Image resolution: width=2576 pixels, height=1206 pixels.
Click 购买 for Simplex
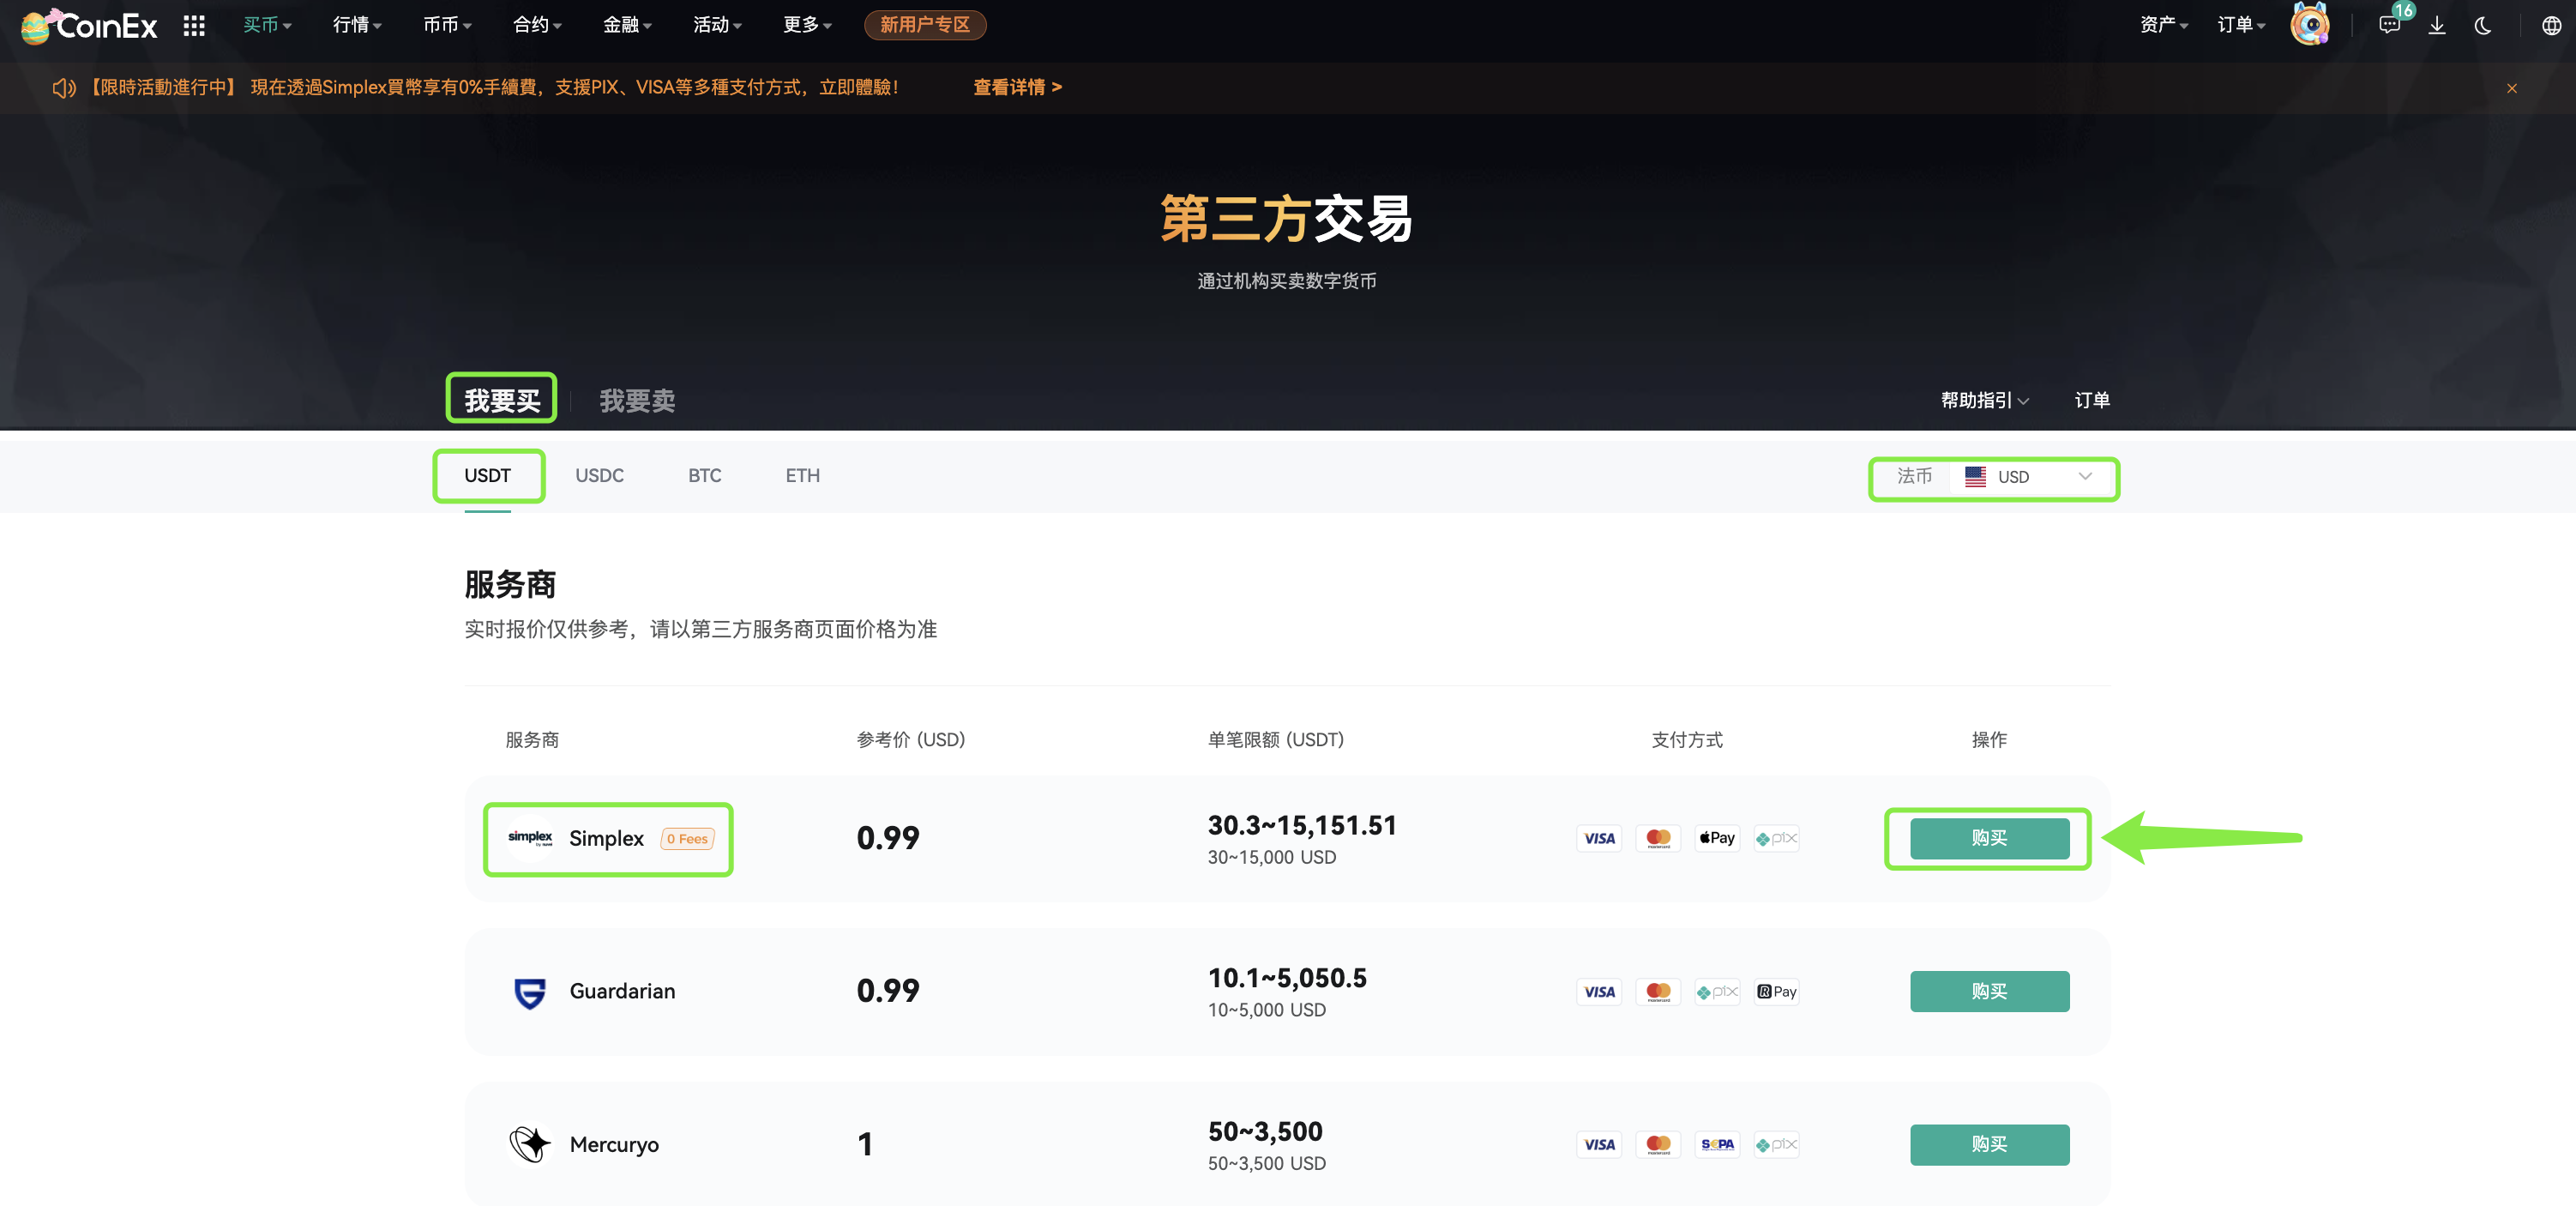coord(1989,838)
